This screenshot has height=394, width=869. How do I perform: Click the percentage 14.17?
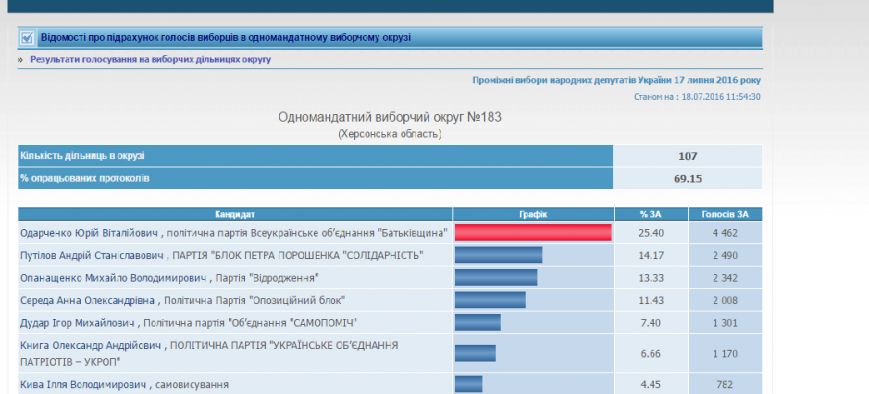651,255
